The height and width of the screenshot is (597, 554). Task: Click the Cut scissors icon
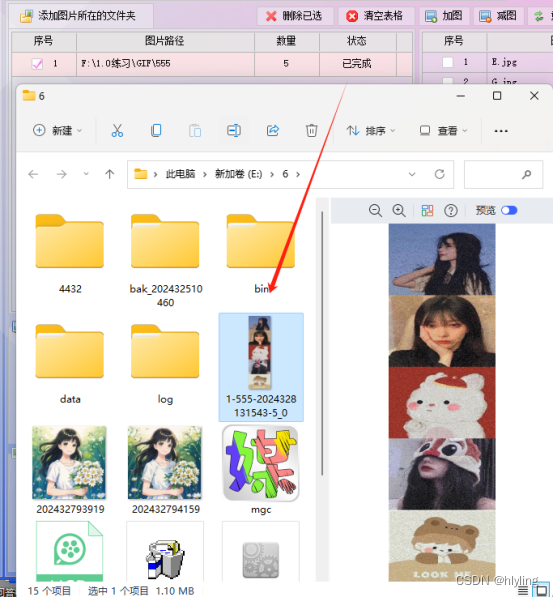pos(117,131)
